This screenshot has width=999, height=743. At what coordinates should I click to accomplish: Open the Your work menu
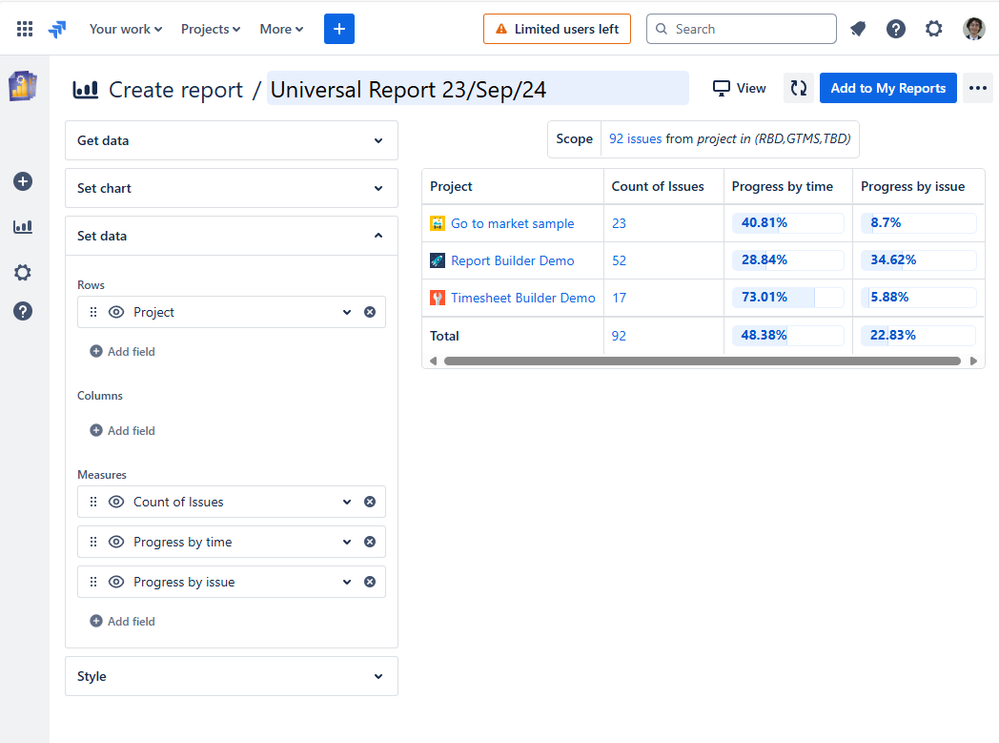126,29
